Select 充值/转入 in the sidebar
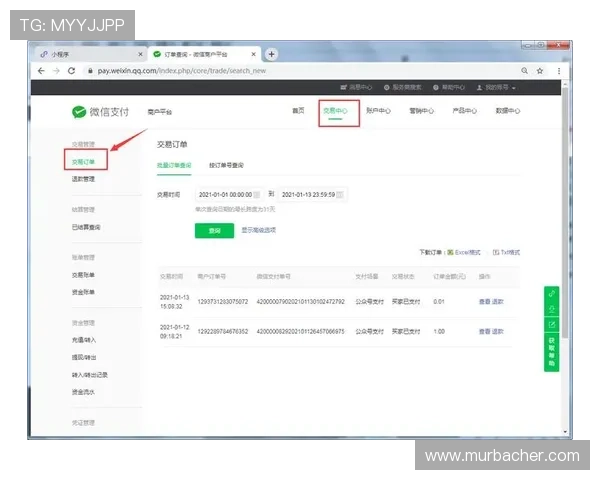 84,340
